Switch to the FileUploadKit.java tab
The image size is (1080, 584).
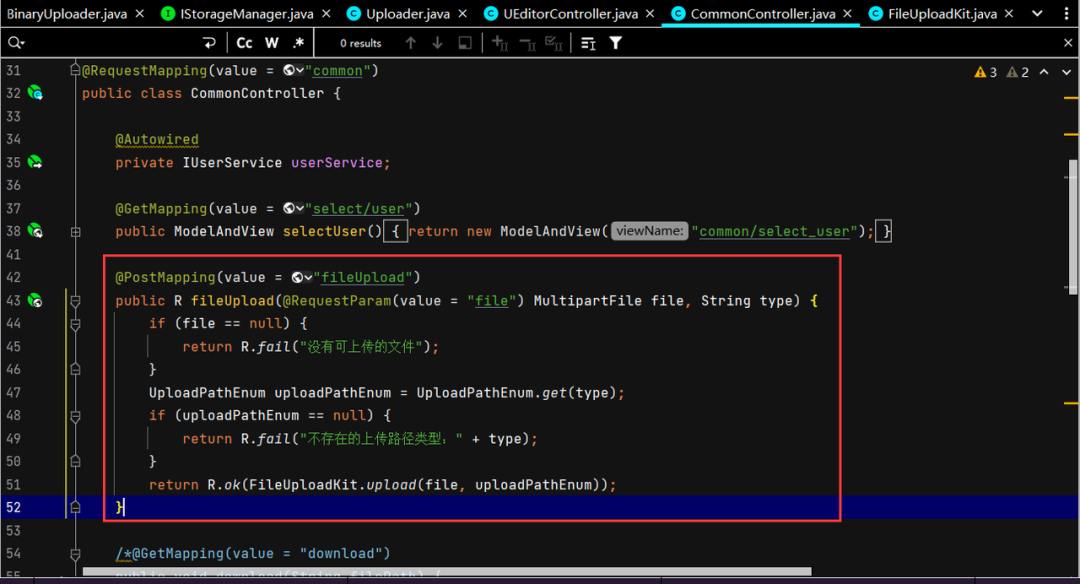pos(943,14)
